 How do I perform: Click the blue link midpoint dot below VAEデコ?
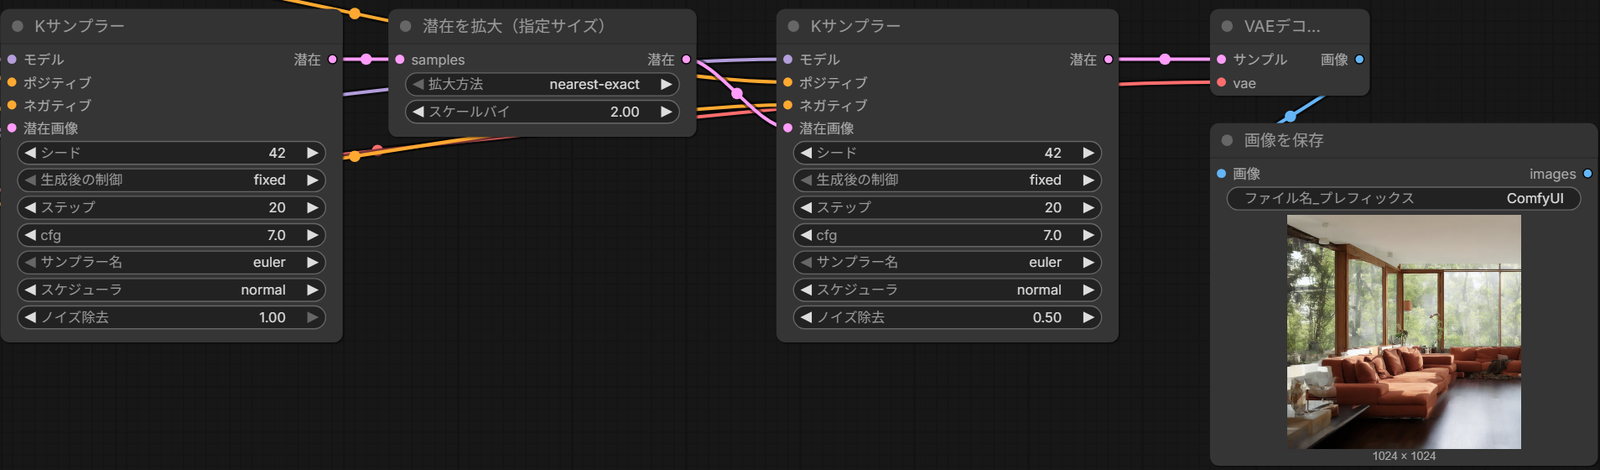coord(1290,117)
